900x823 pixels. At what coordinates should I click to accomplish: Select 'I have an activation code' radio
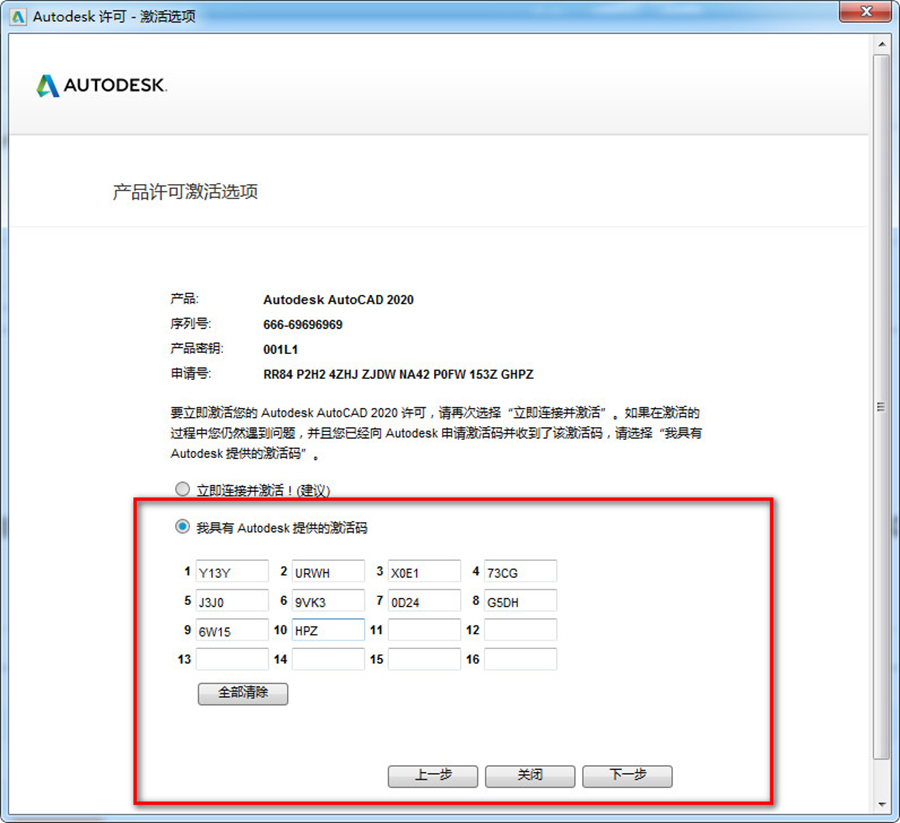coord(182,526)
